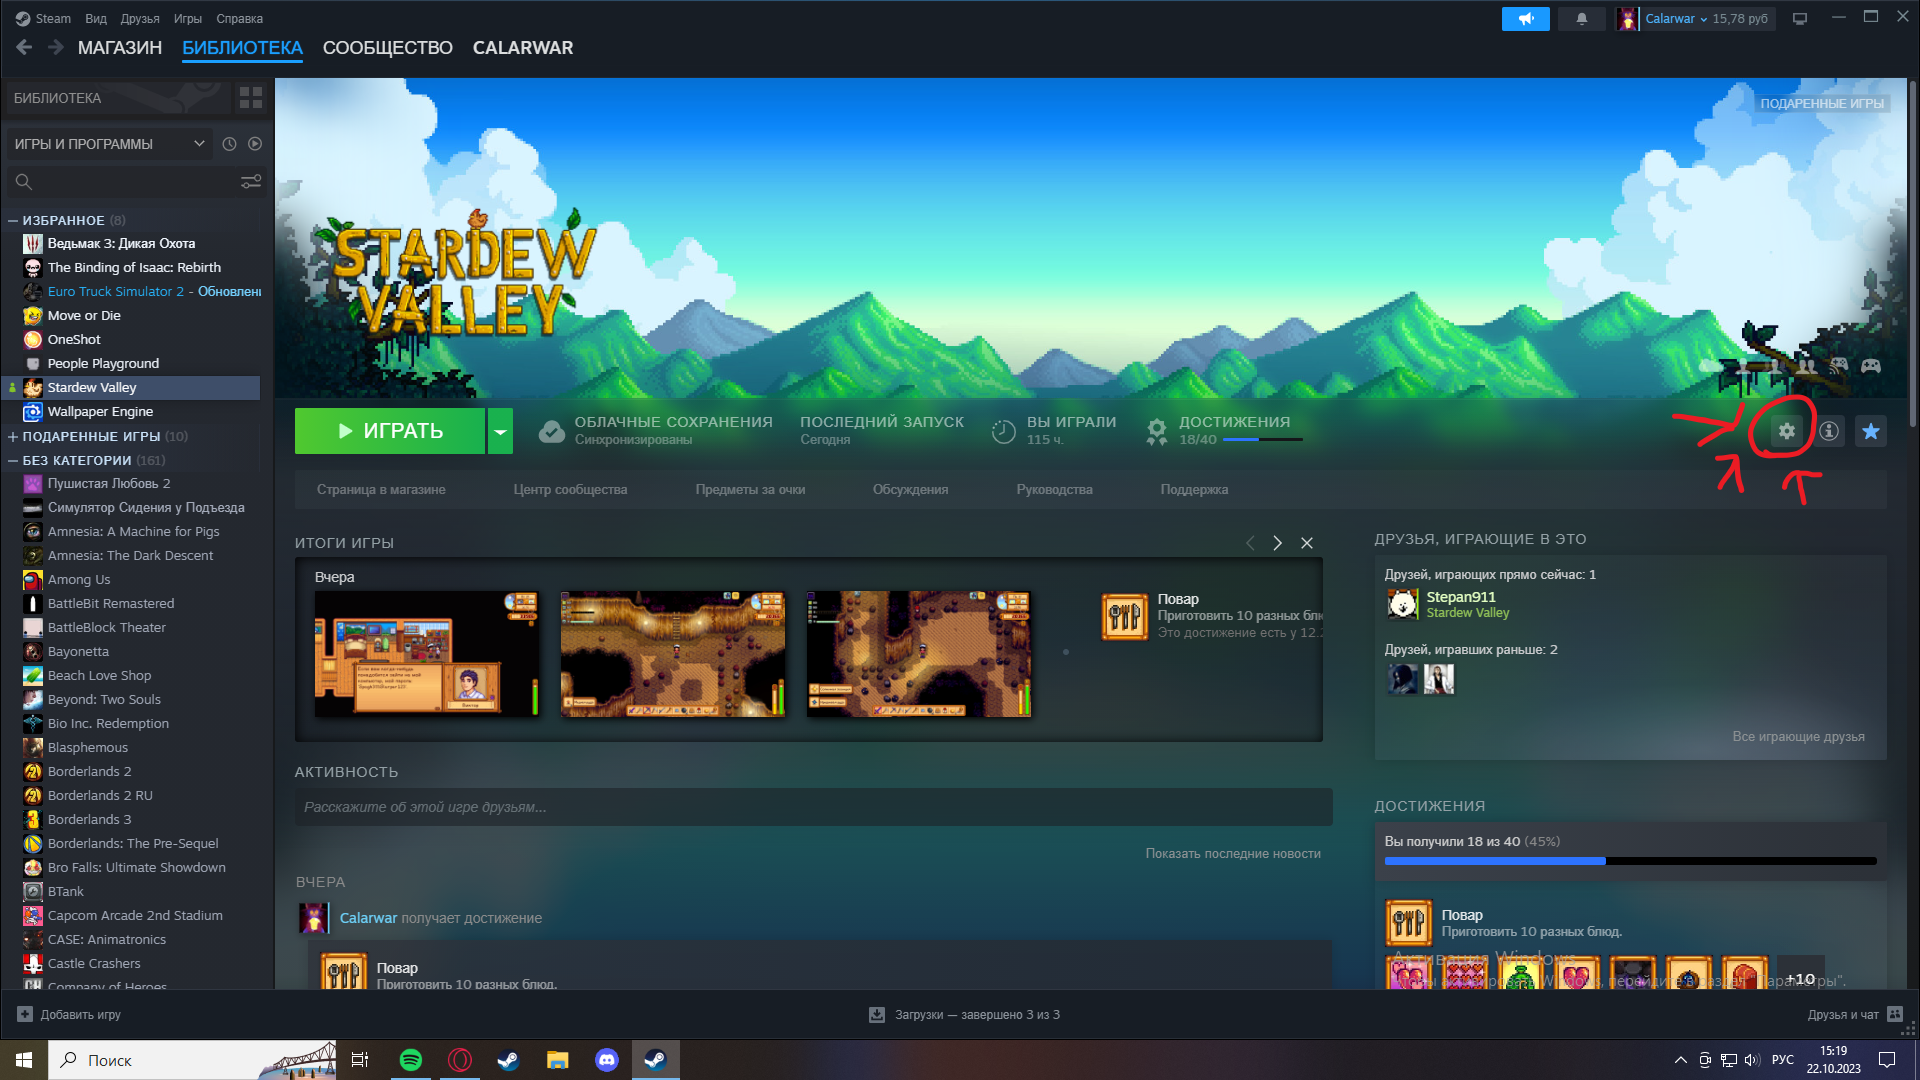Viewport: 1920px width, 1080px height.
Task: Open advanced library filter options
Action: (251, 181)
